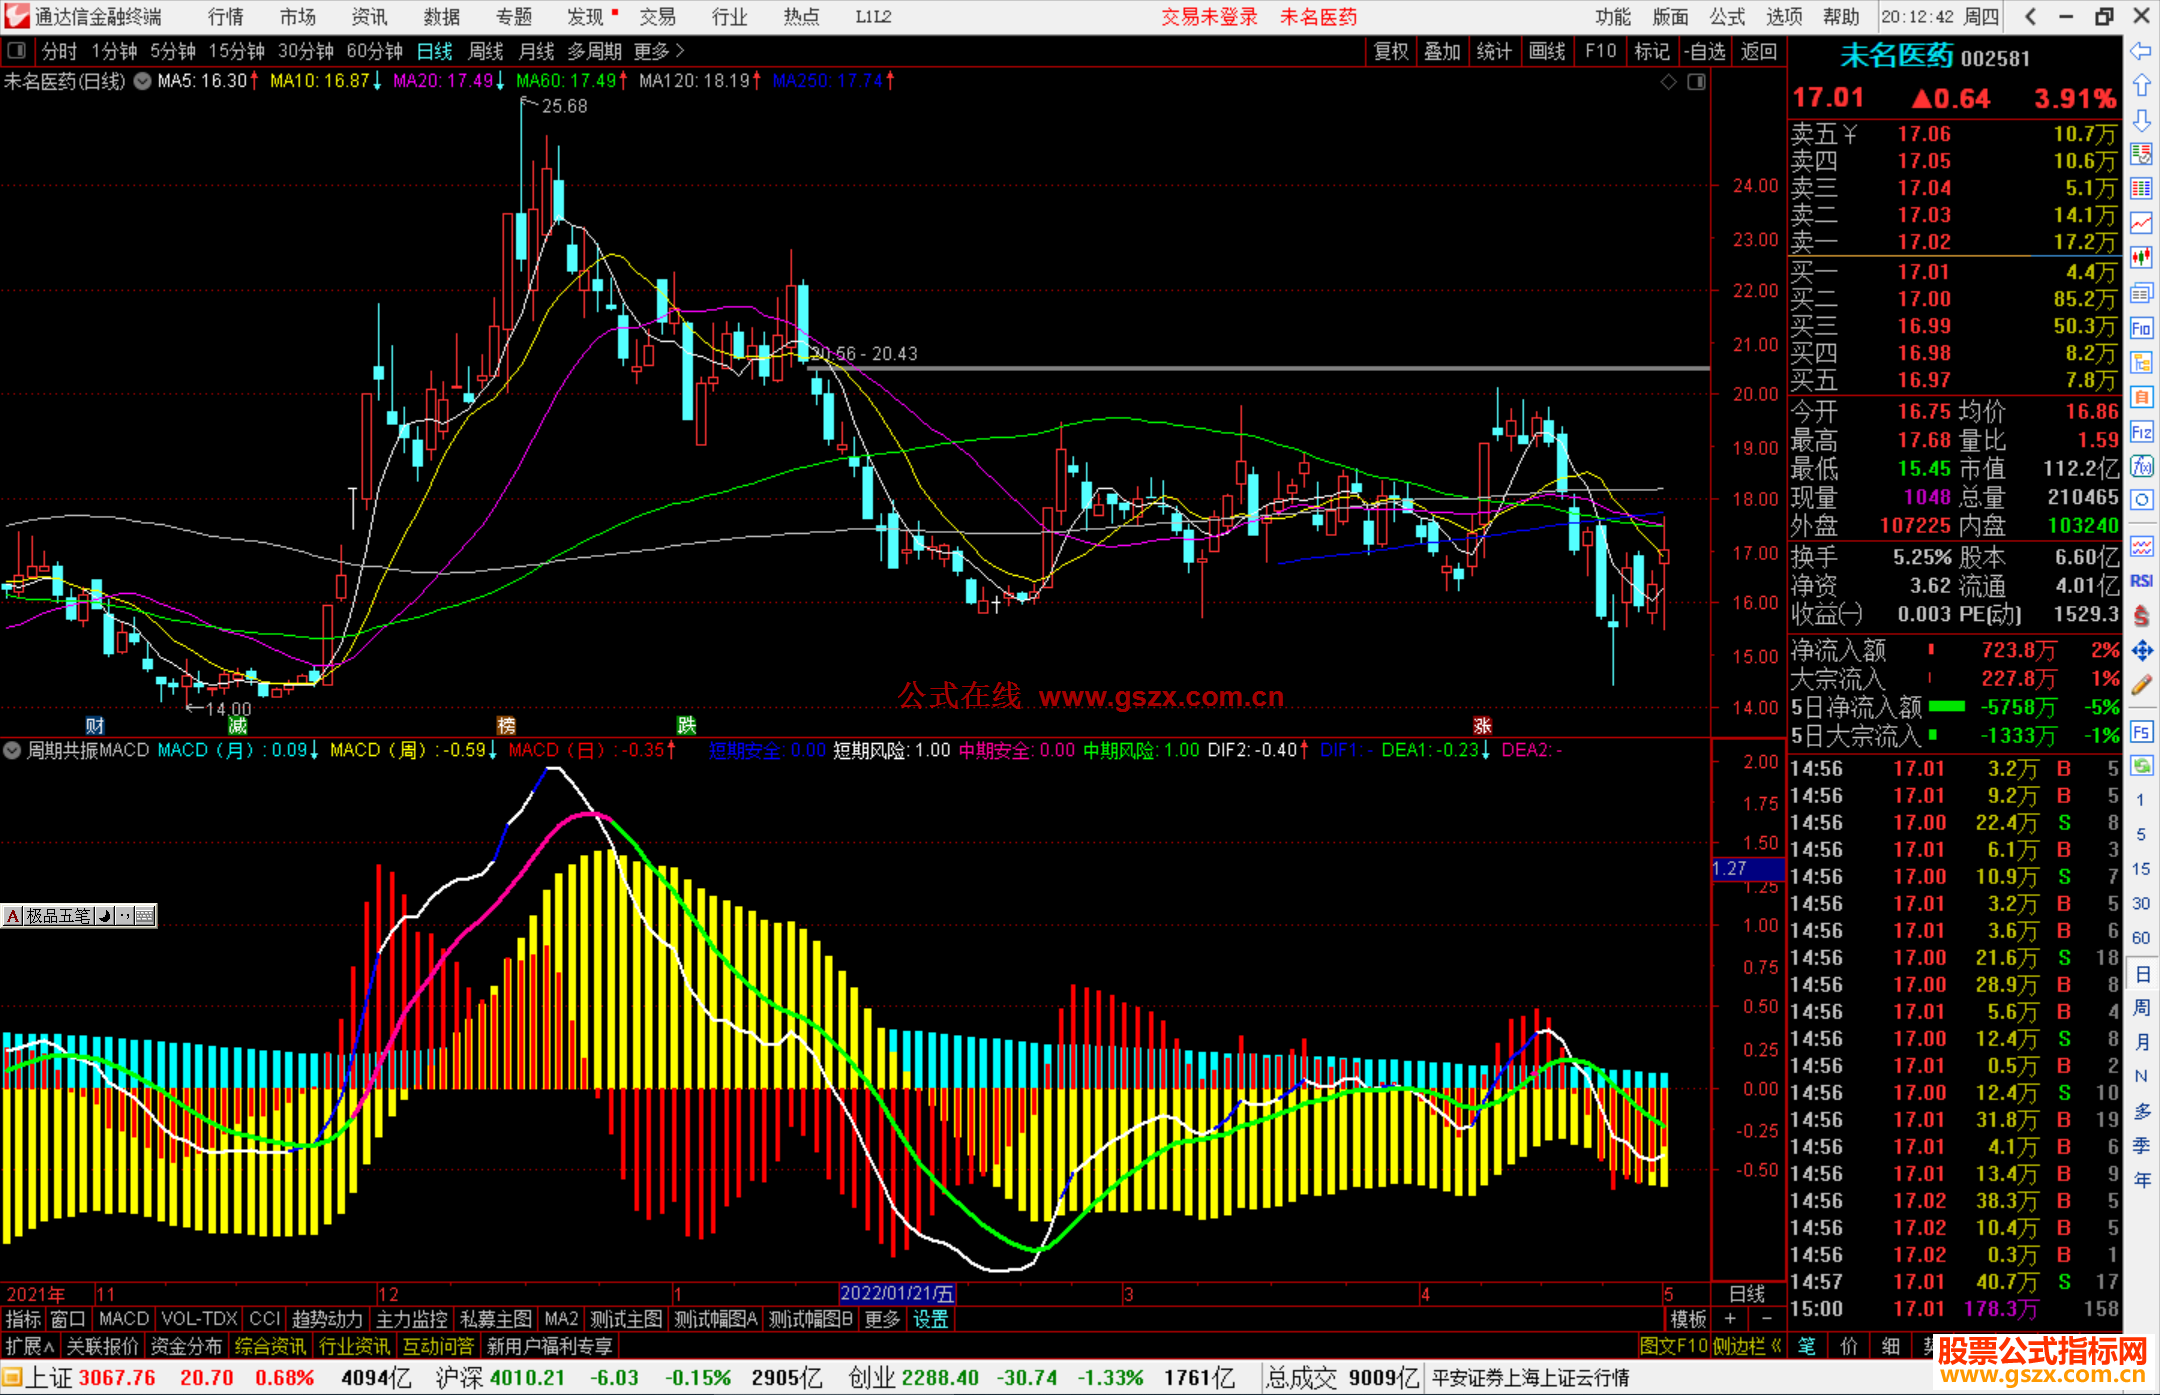Toggle the side panel icon above chart
This screenshot has width=2160, height=1395.
point(1696,81)
